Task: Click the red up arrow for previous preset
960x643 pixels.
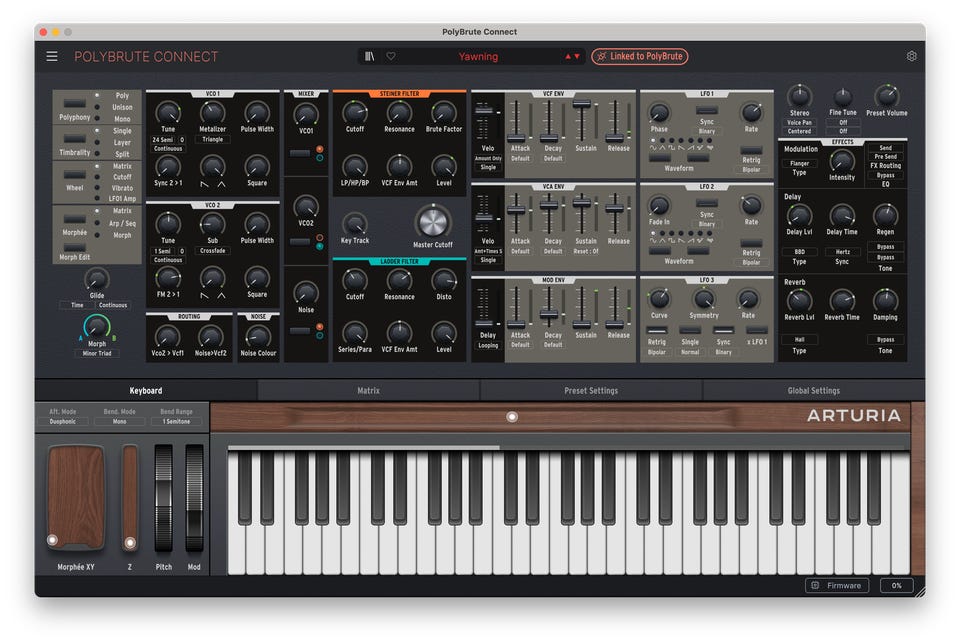Action: 568,56
